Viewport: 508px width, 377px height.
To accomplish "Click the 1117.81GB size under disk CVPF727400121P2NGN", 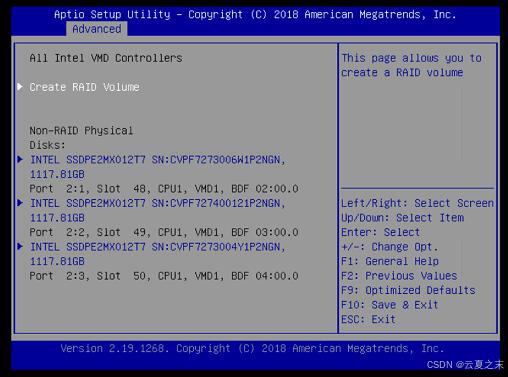I will (x=57, y=218).
